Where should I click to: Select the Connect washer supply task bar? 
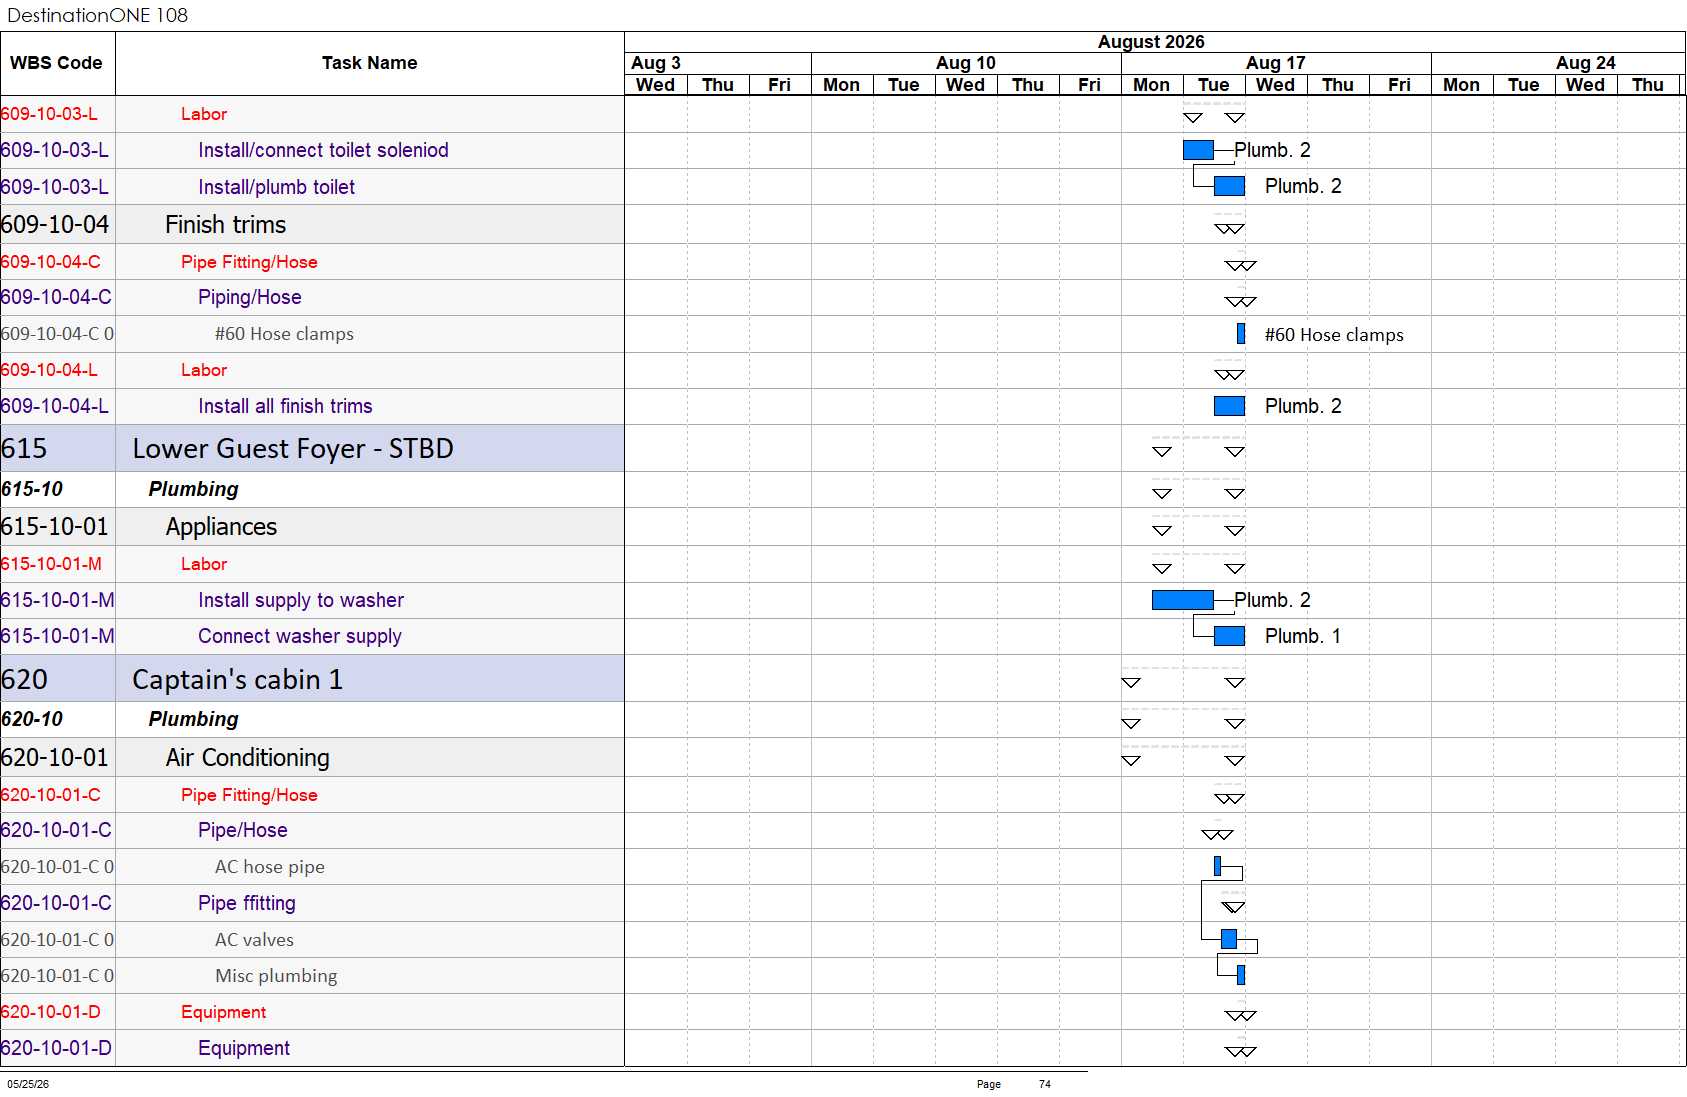(1229, 636)
